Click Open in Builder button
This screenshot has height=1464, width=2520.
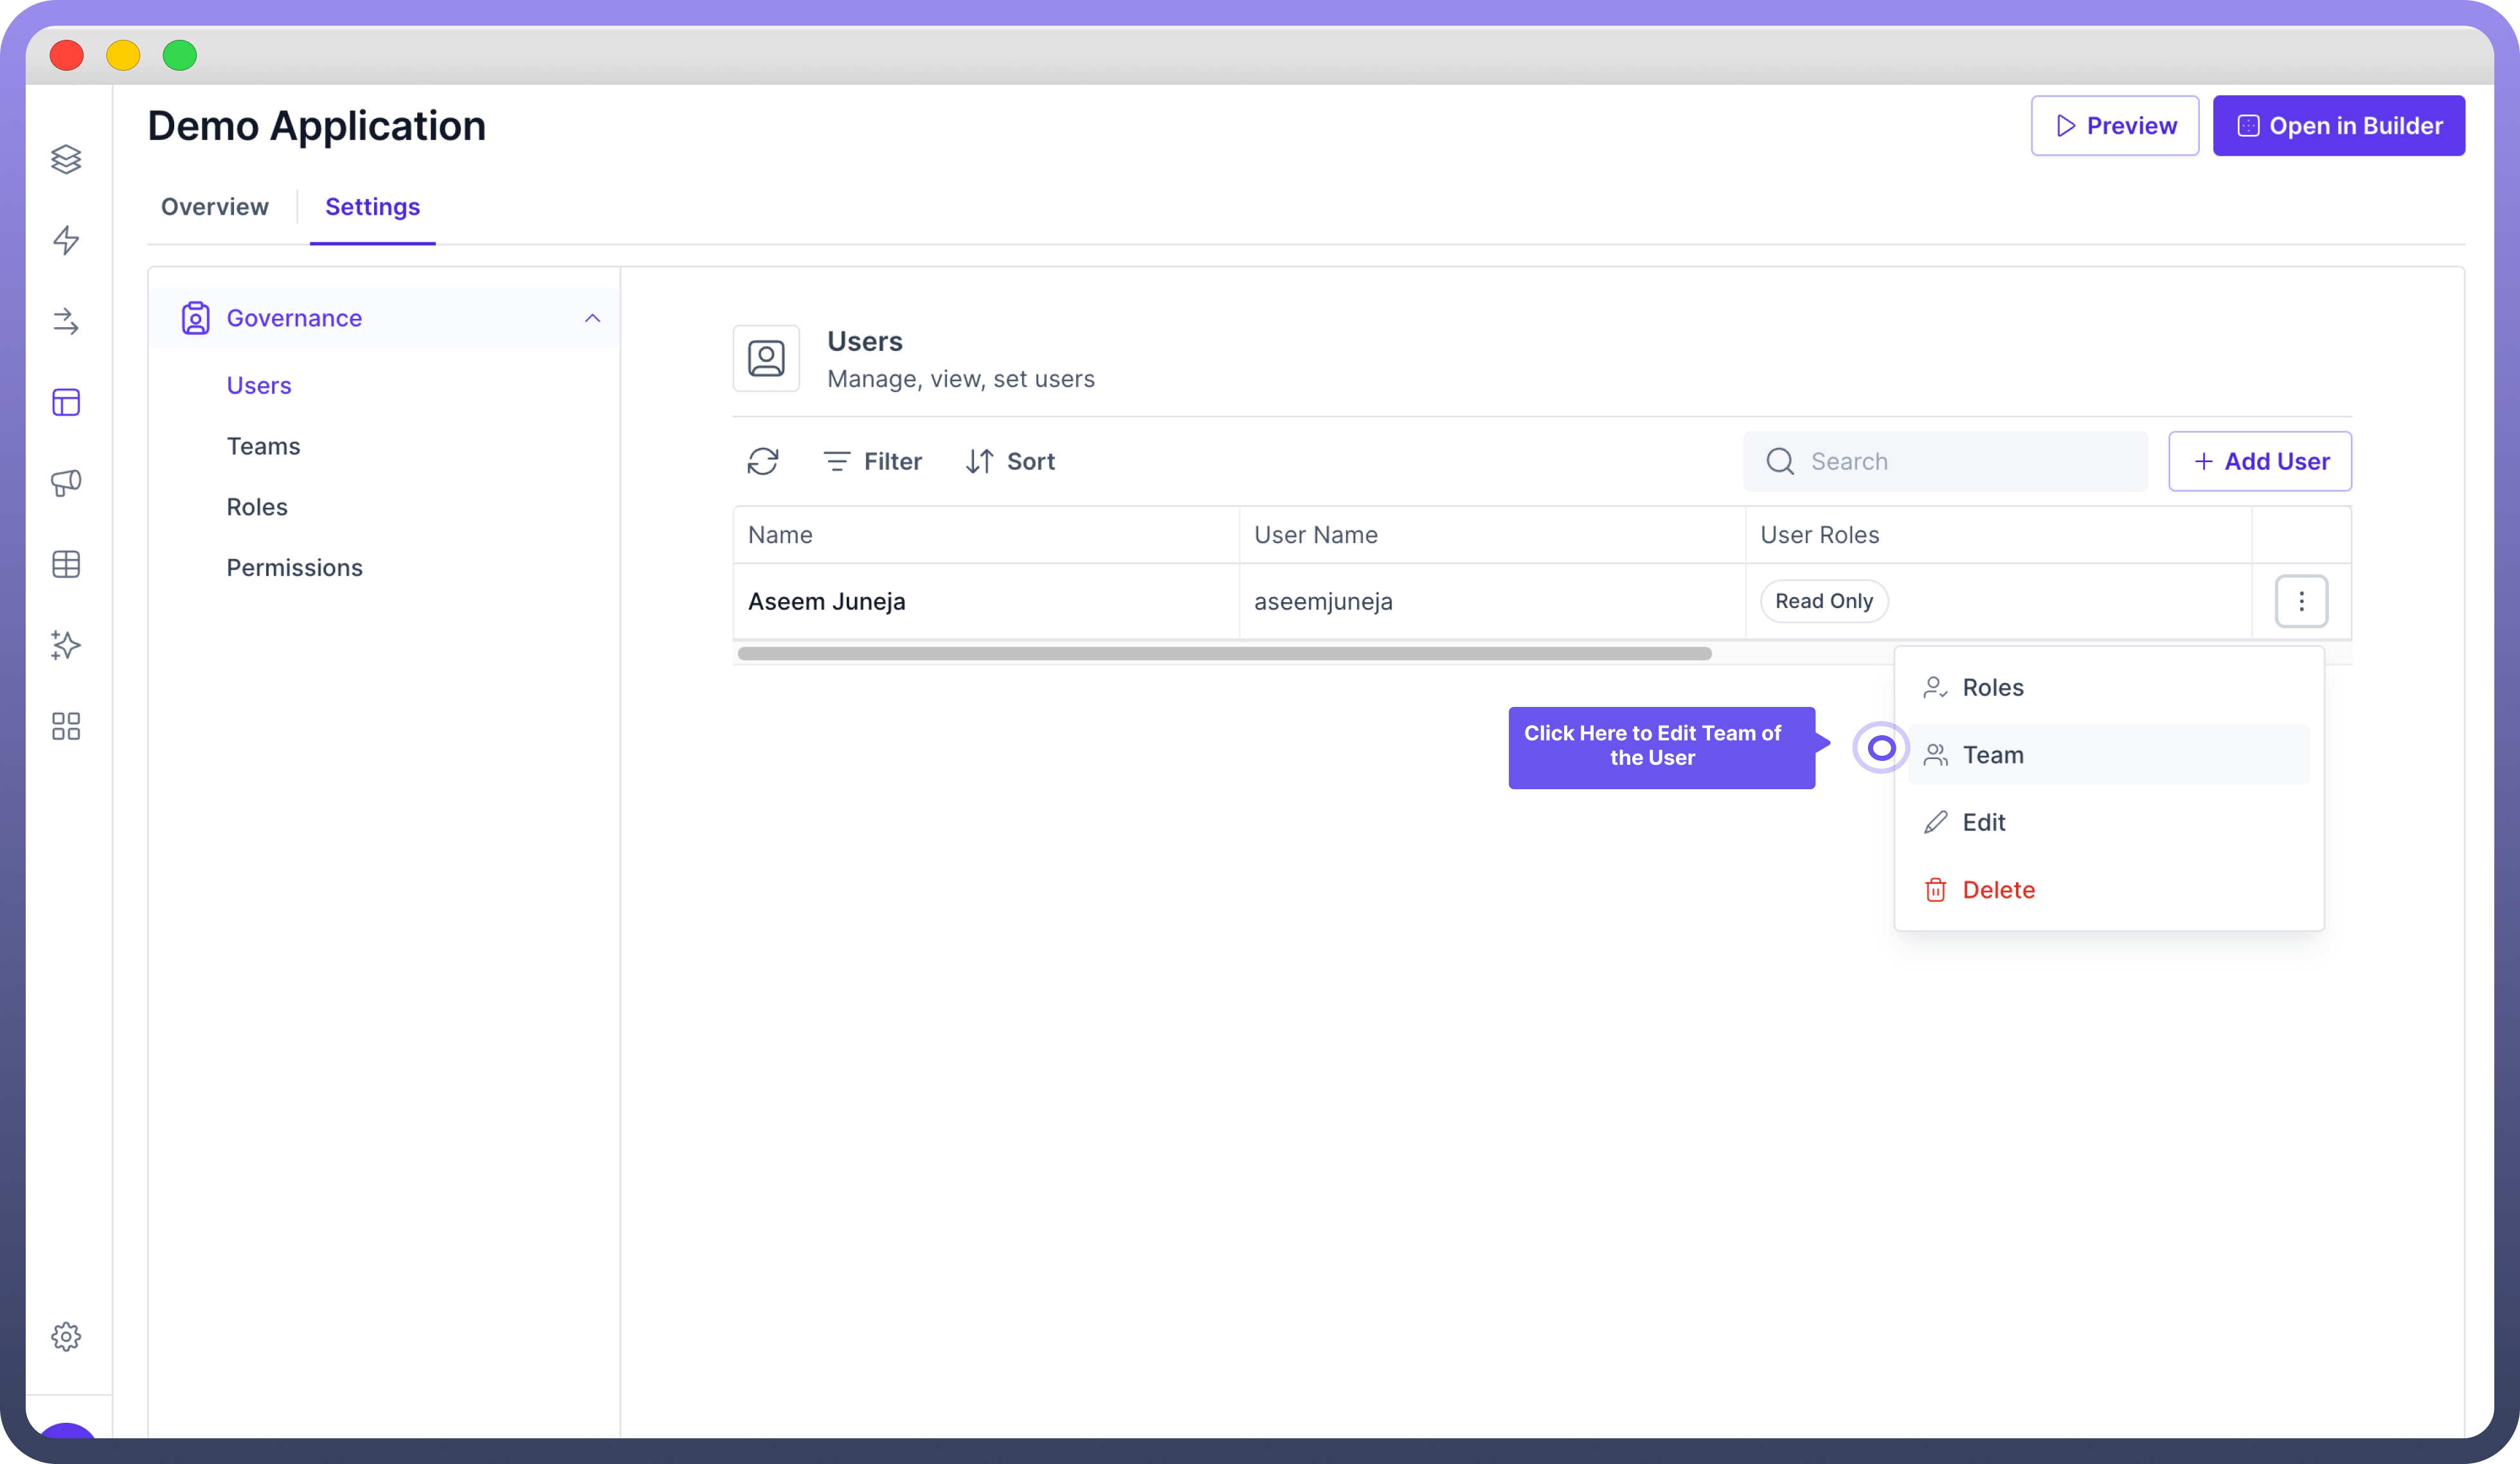pos(2338,126)
